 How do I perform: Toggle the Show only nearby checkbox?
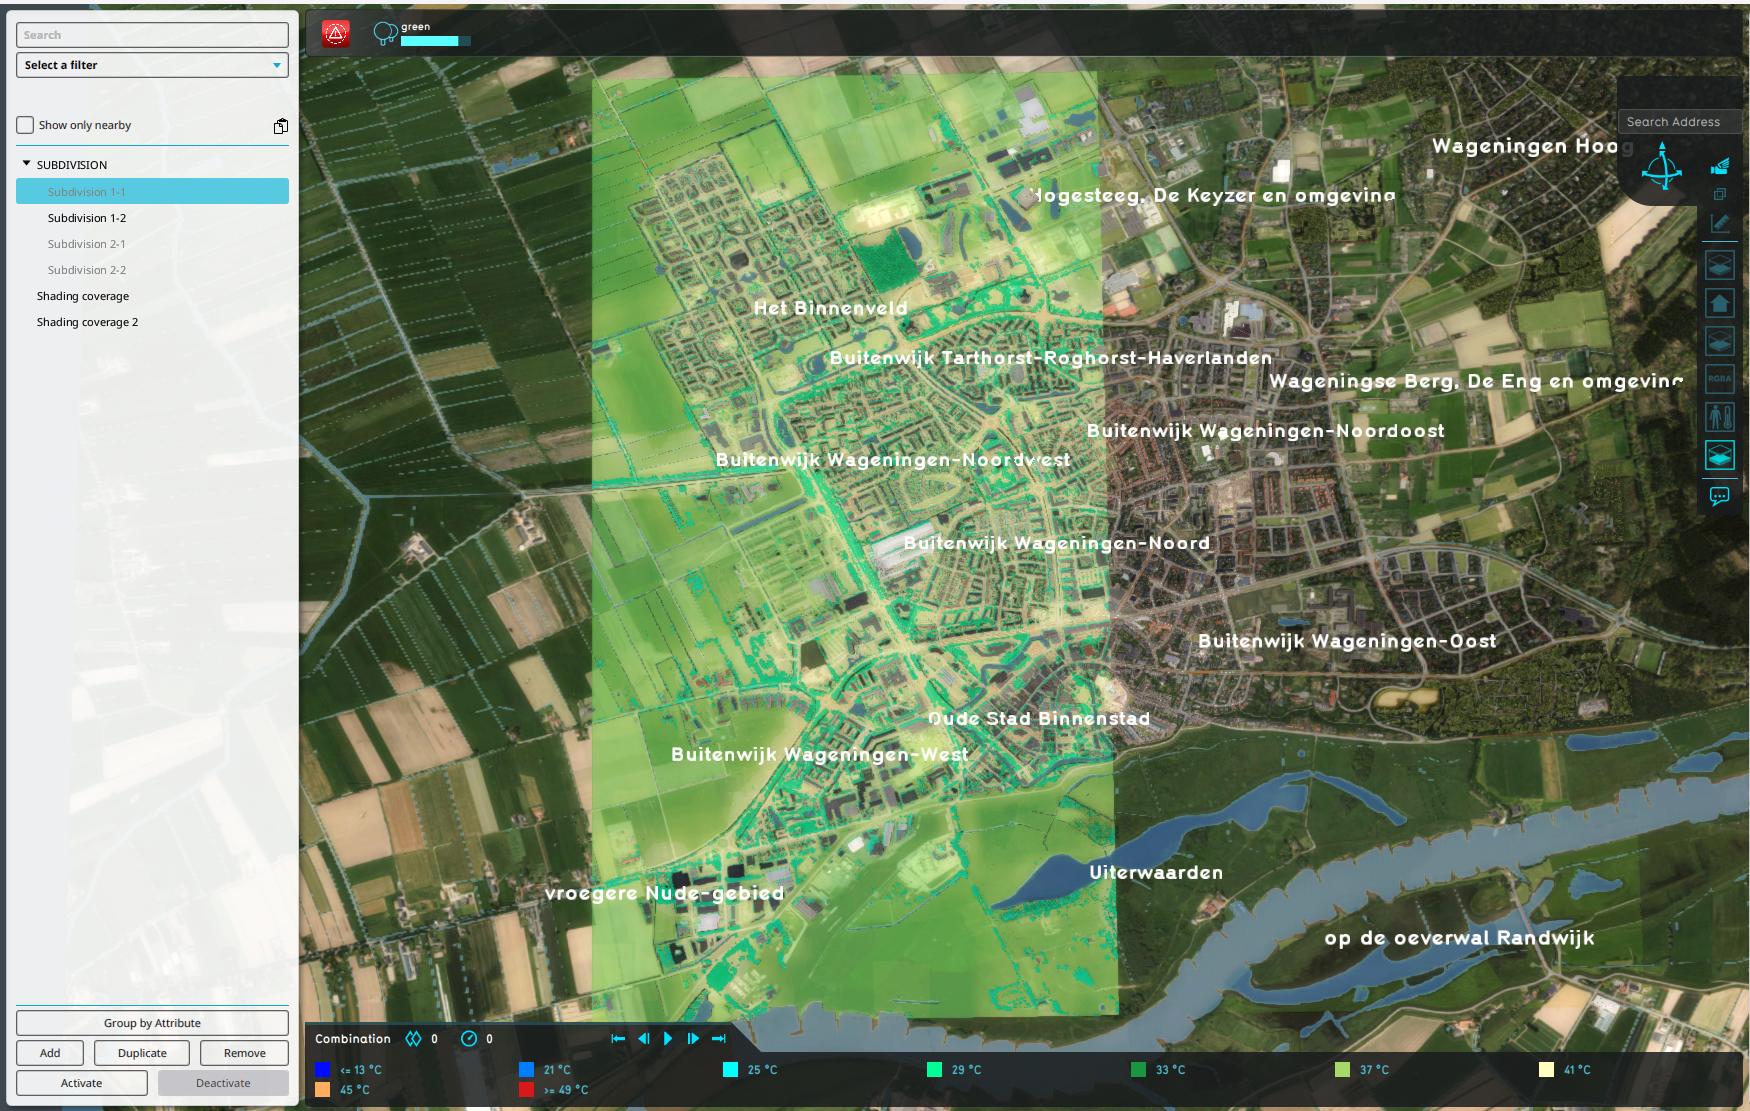click(x=26, y=125)
